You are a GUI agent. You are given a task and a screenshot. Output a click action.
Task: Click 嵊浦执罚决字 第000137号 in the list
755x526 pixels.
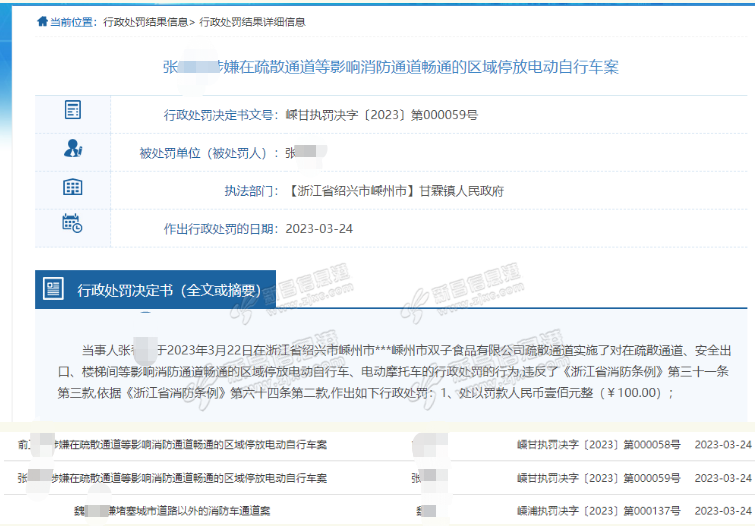coord(599,510)
